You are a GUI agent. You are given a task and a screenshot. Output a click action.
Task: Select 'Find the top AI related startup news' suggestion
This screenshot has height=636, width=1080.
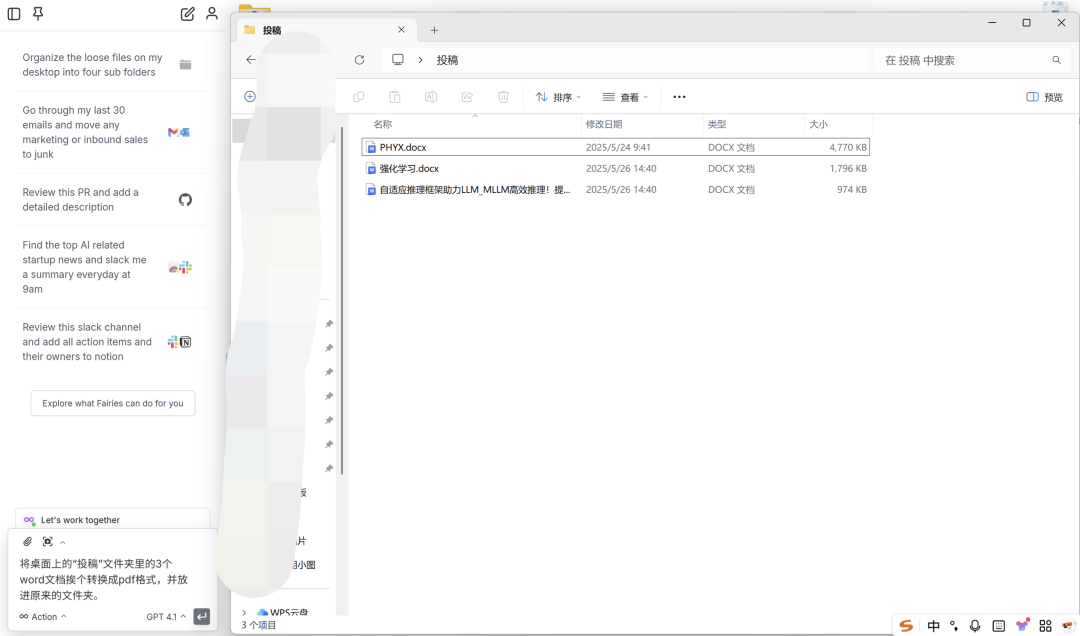click(x=112, y=267)
